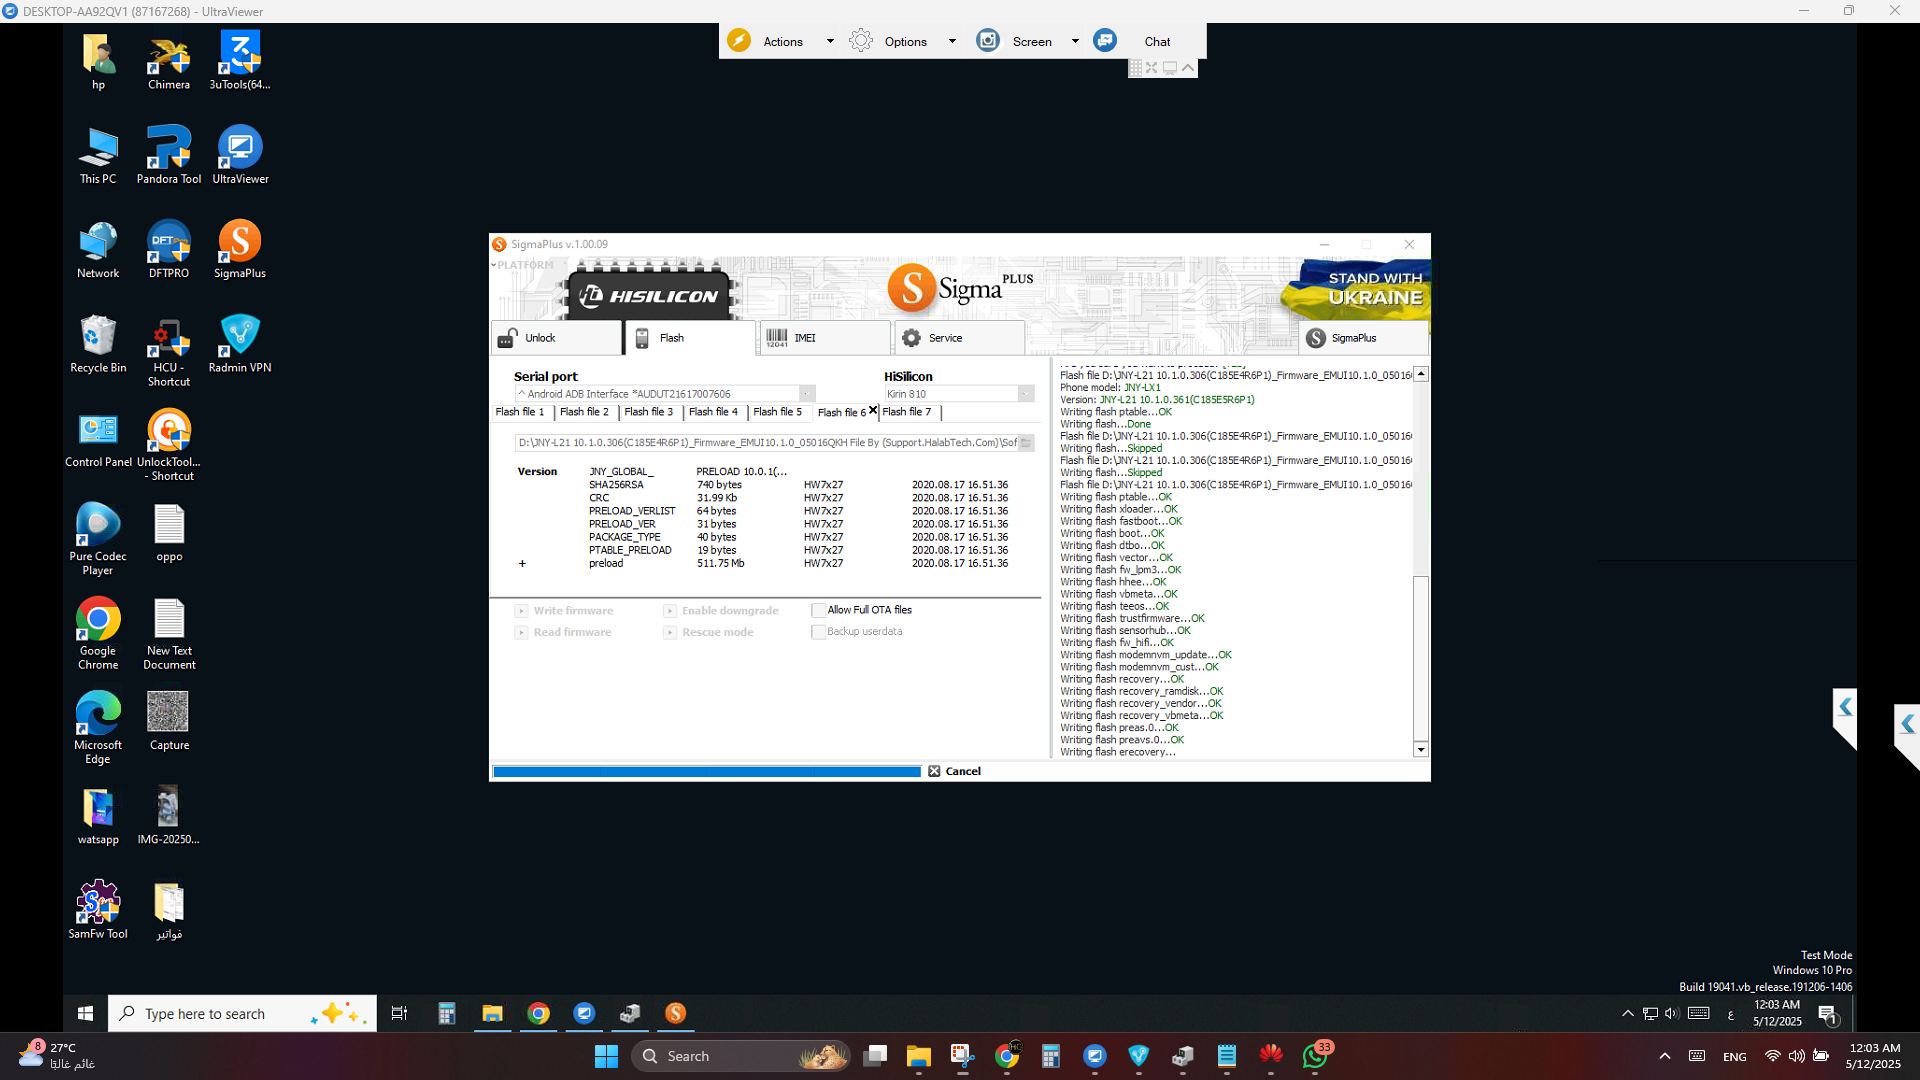1920x1080 pixels.
Task: Select the Flash file 5 tab
Action: 777,412
